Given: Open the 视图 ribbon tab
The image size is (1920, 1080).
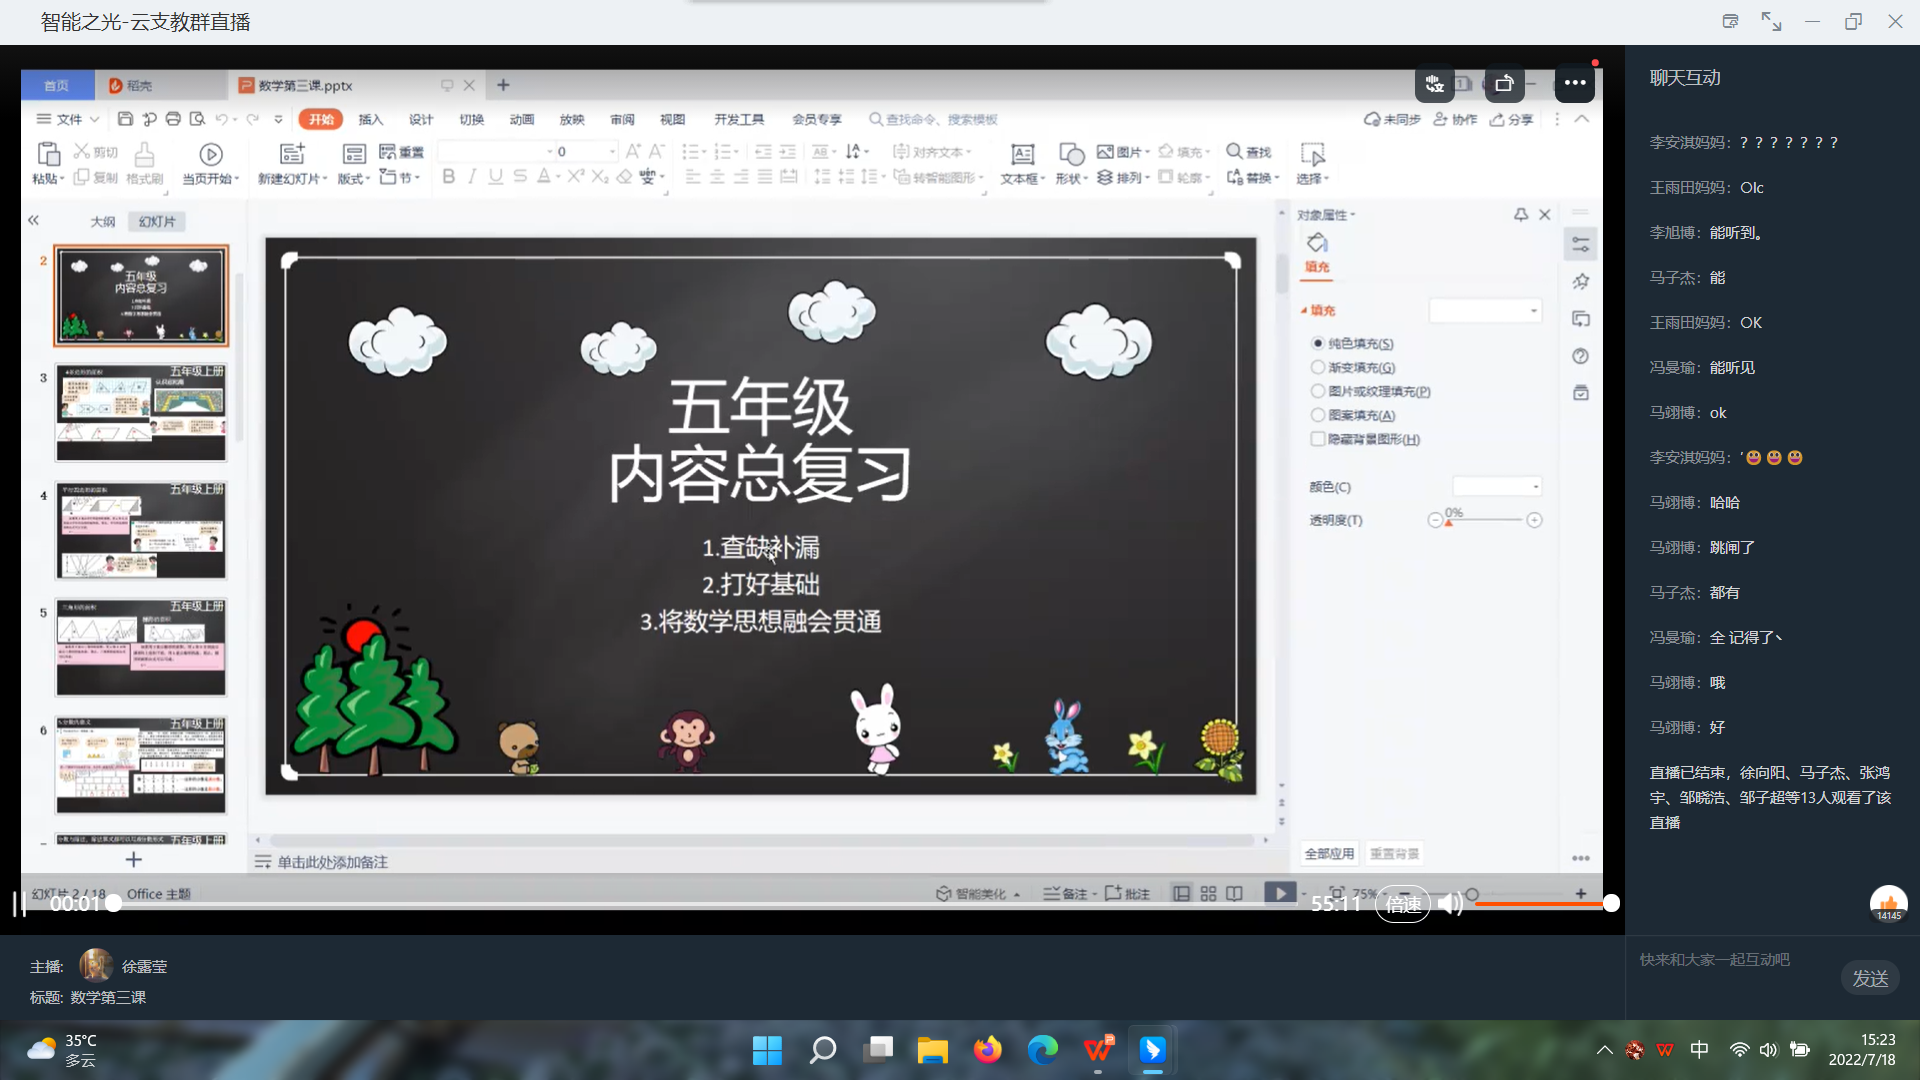Looking at the screenshot, I should click(672, 119).
